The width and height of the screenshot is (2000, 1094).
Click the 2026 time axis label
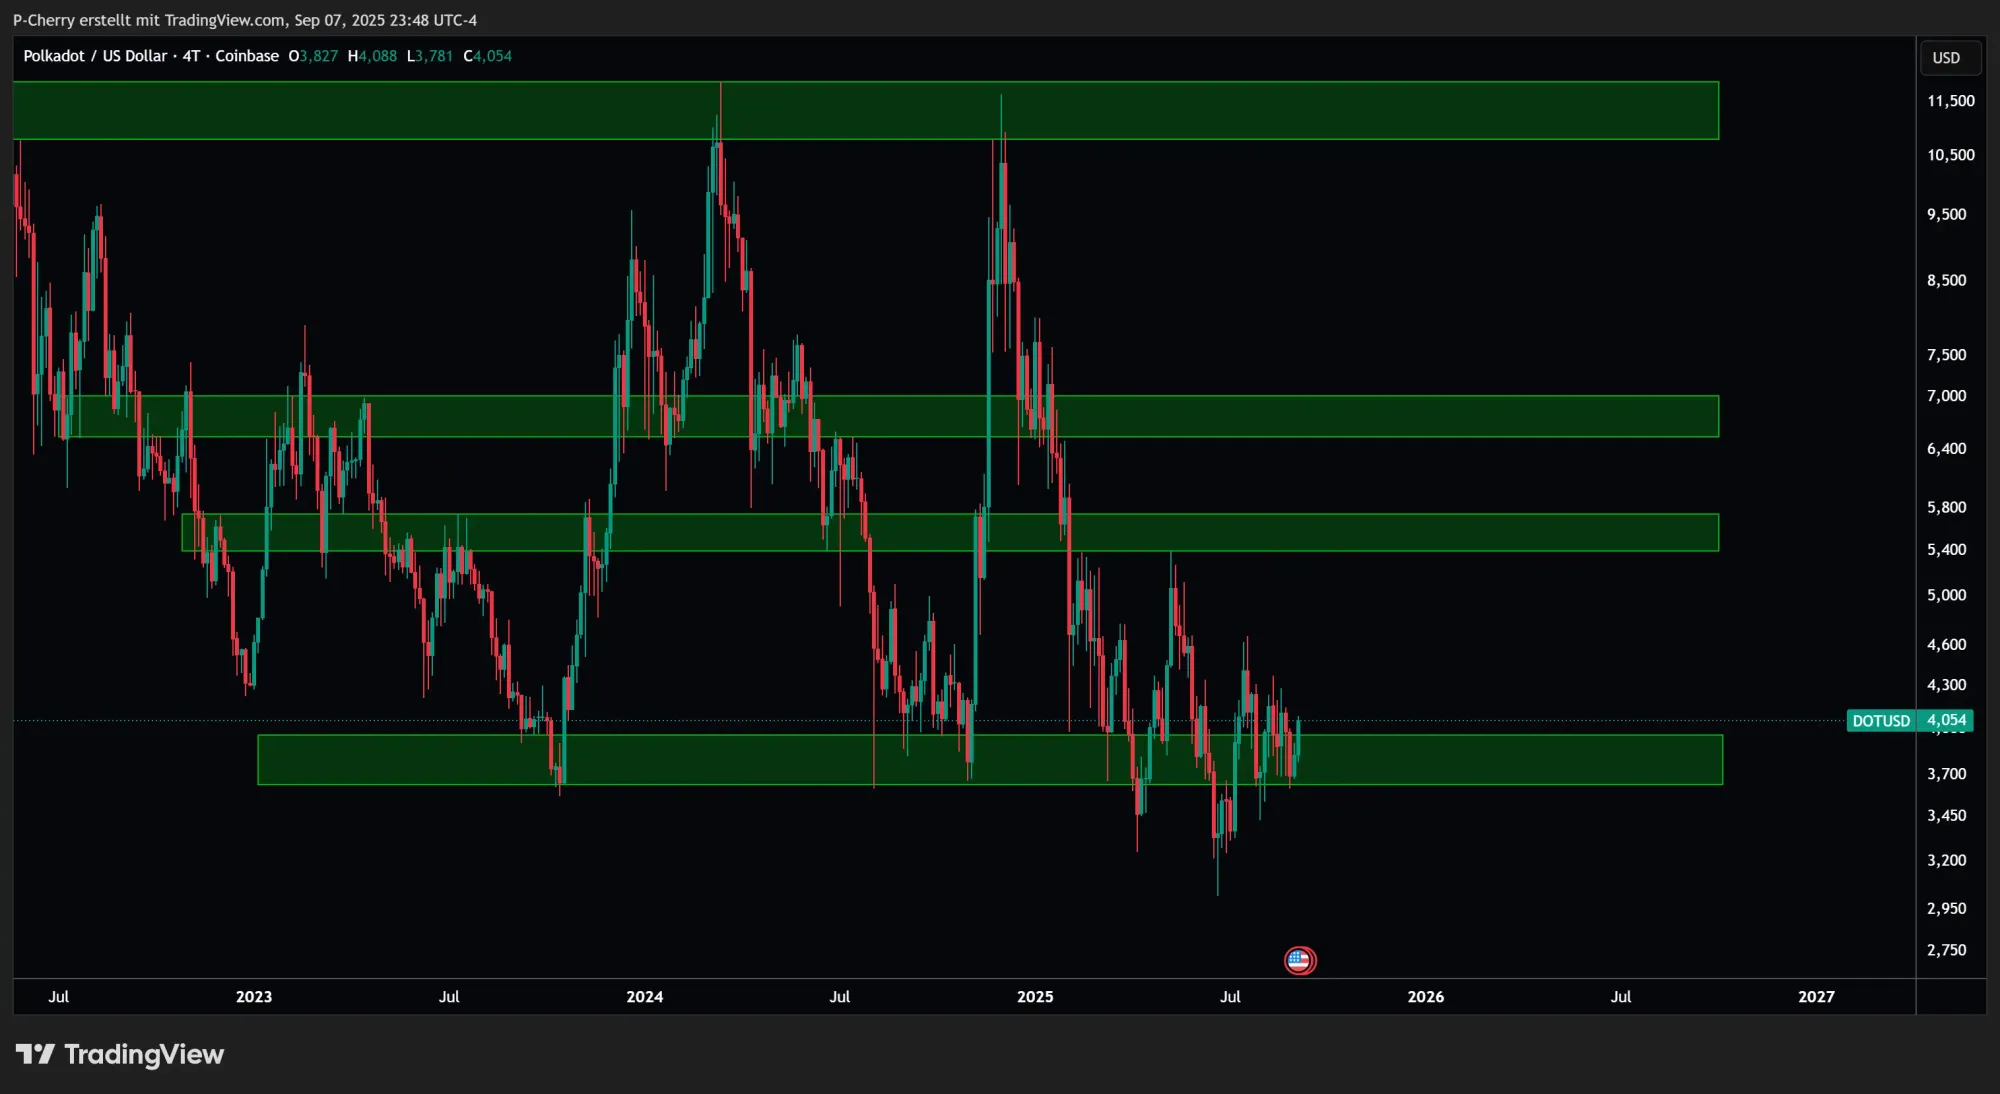pyautogui.click(x=1426, y=997)
